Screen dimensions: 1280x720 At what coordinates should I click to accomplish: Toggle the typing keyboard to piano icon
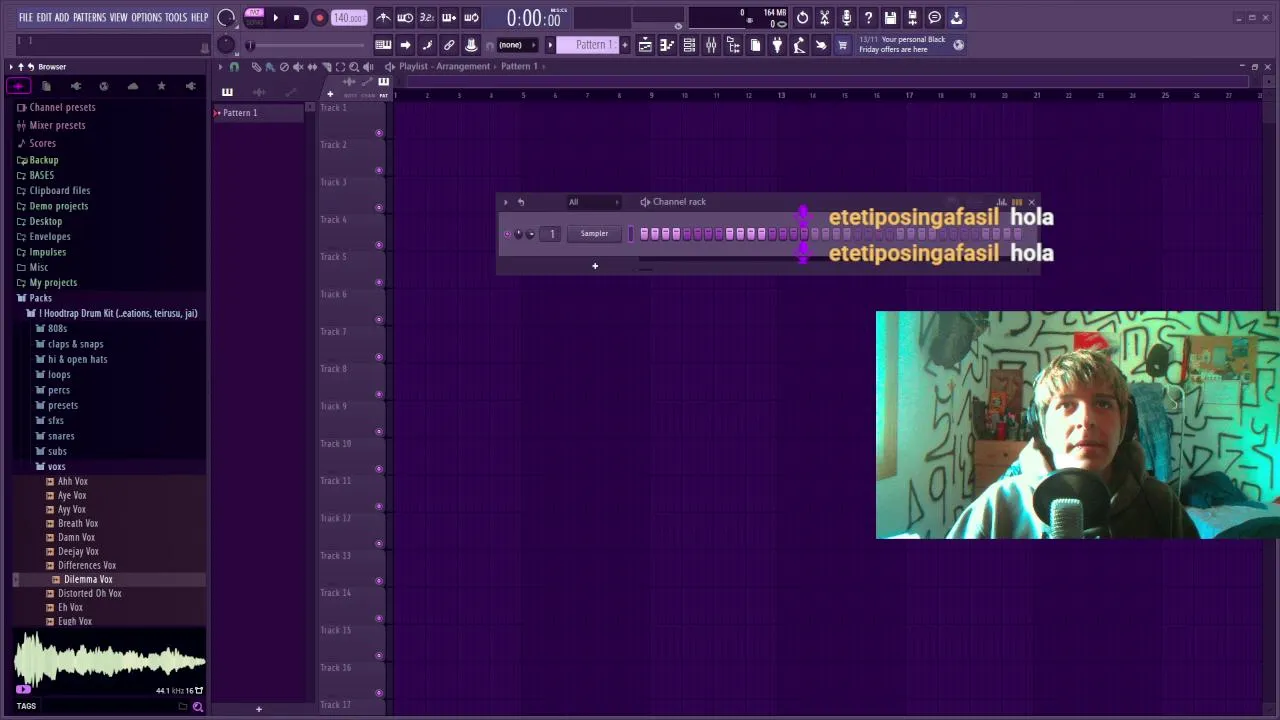click(x=383, y=45)
